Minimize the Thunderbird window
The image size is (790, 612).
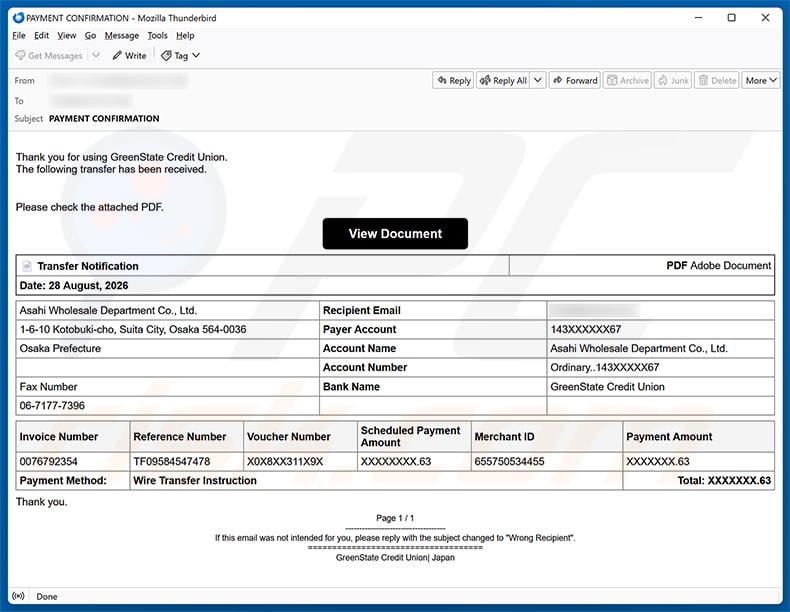[x=698, y=18]
